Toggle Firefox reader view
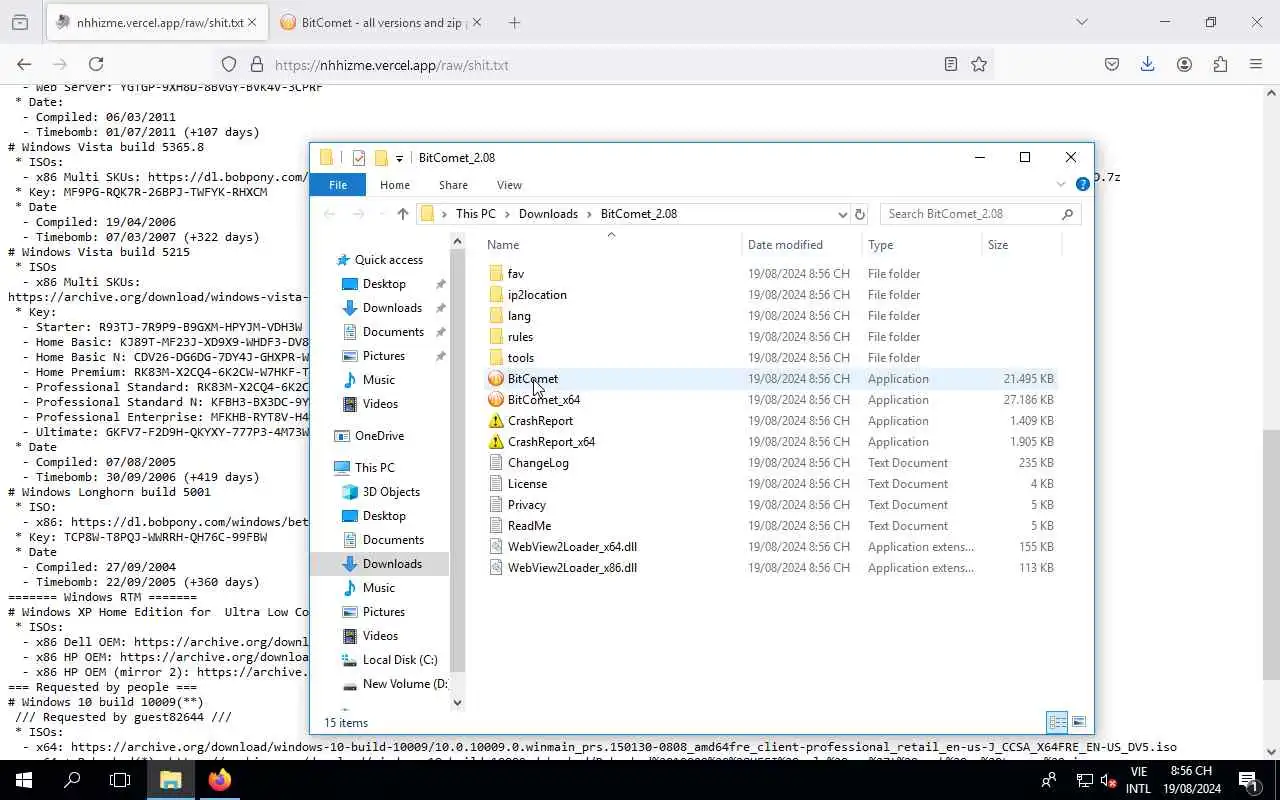The height and width of the screenshot is (800, 1280). tap(951, 64)
